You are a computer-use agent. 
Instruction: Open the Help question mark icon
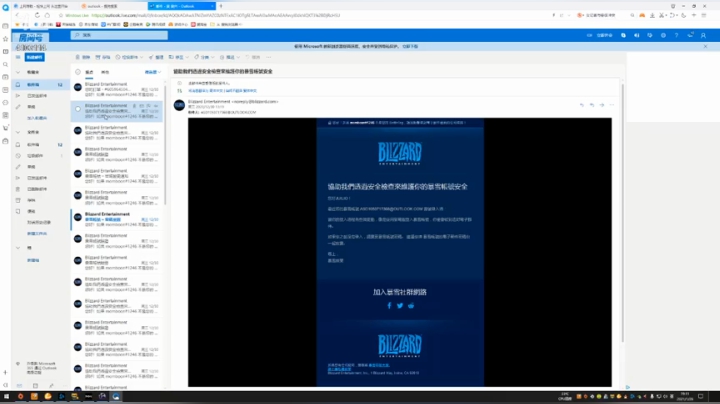click(676, 35)
